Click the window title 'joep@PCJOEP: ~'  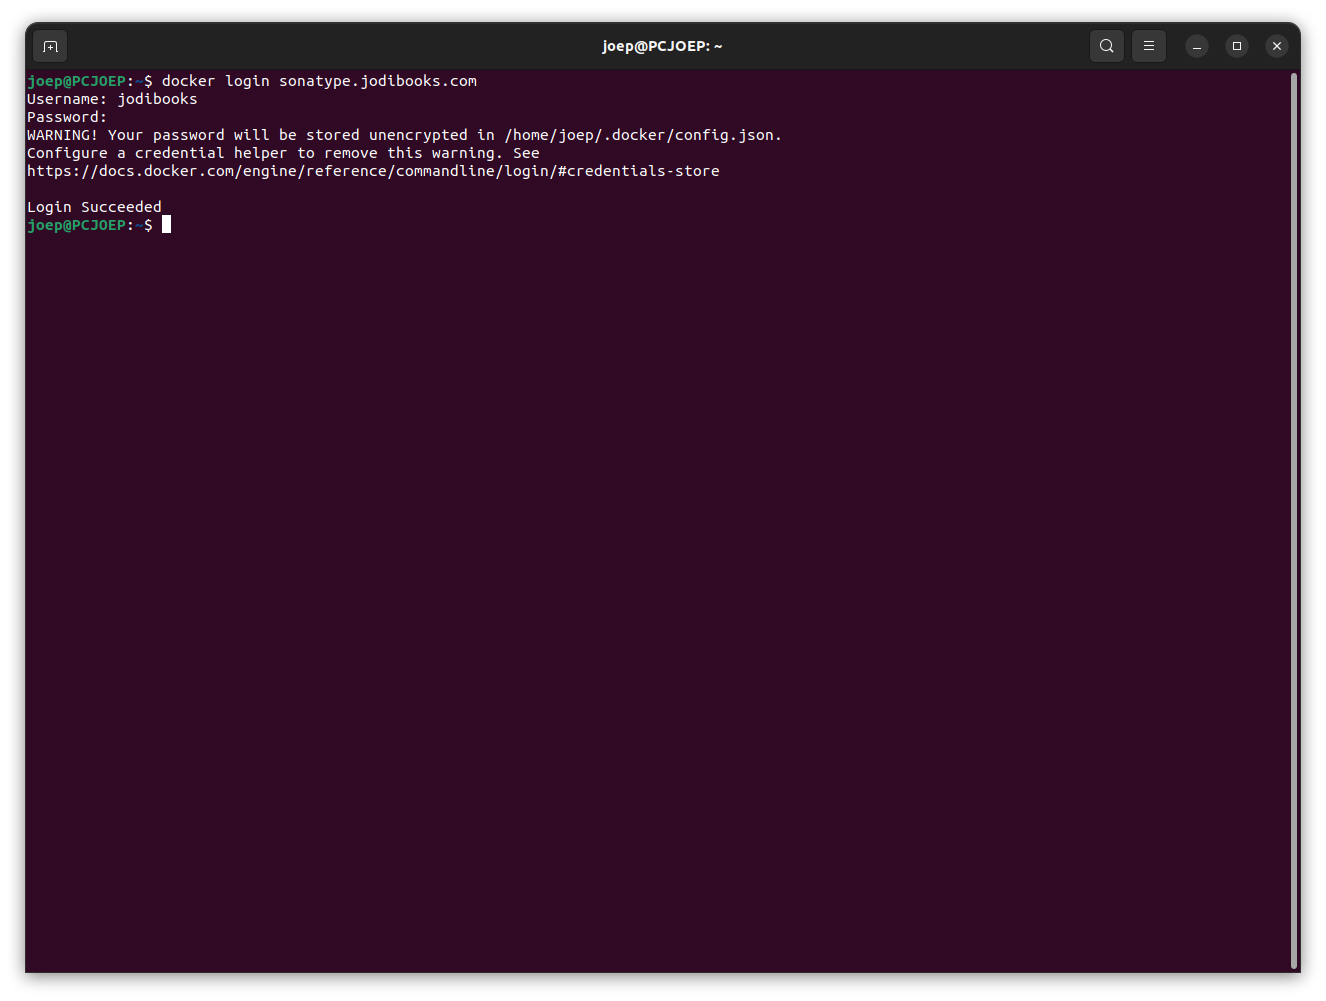tap(662, 46)
